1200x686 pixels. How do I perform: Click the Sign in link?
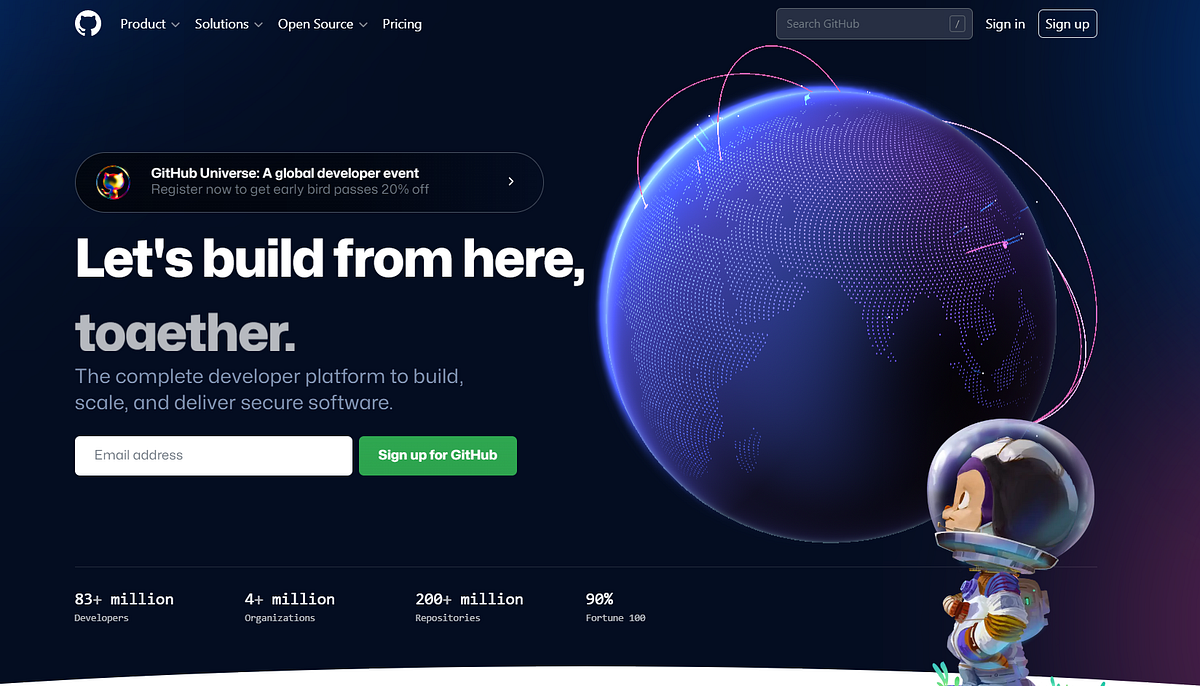(1005, 24)
